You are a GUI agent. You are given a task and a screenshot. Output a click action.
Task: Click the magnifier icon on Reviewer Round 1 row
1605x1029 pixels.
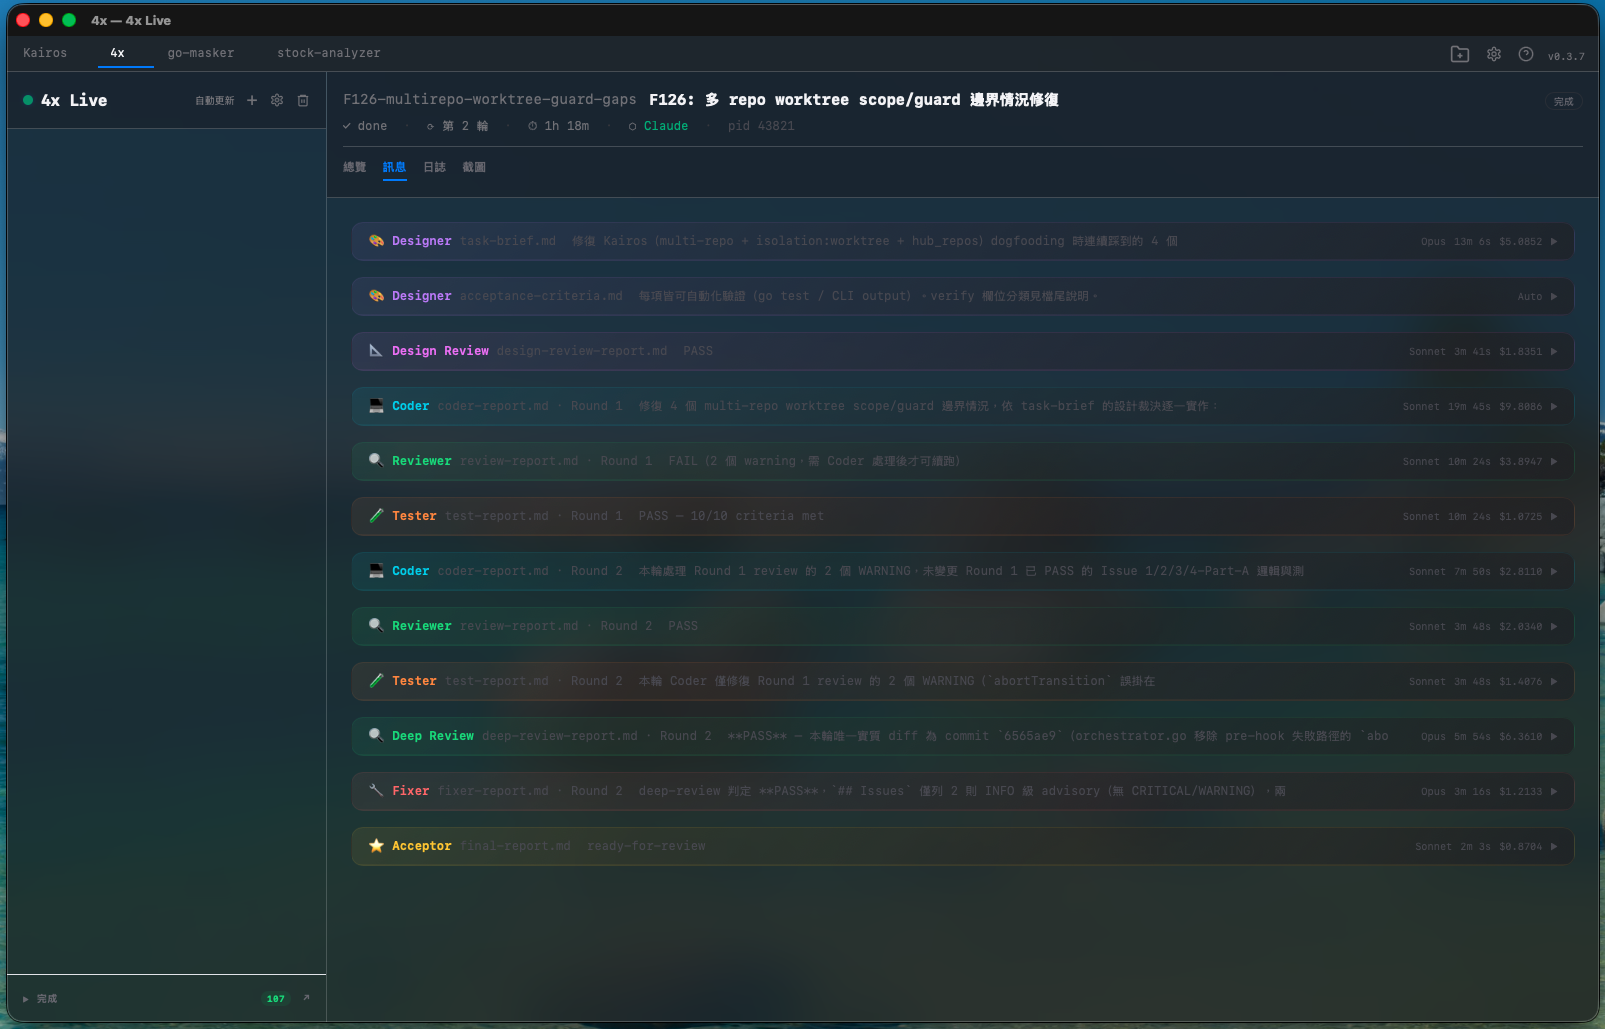(376, 461)
